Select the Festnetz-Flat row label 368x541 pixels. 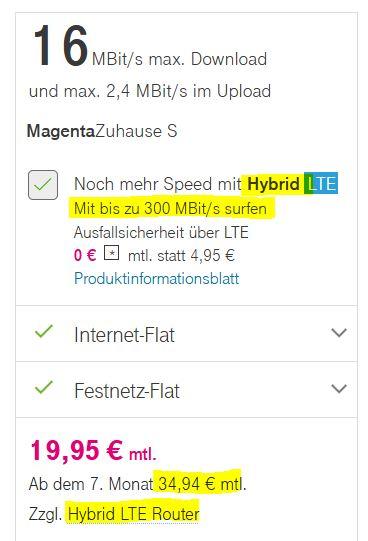(127, 391)
